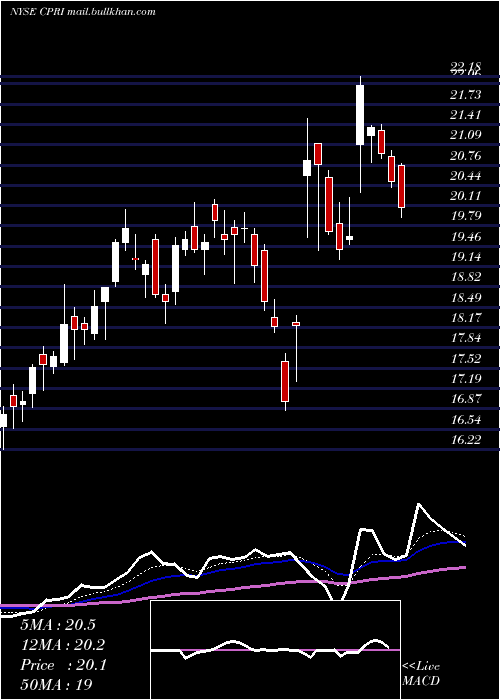Click the <<Live MACD label

point(421,673)
